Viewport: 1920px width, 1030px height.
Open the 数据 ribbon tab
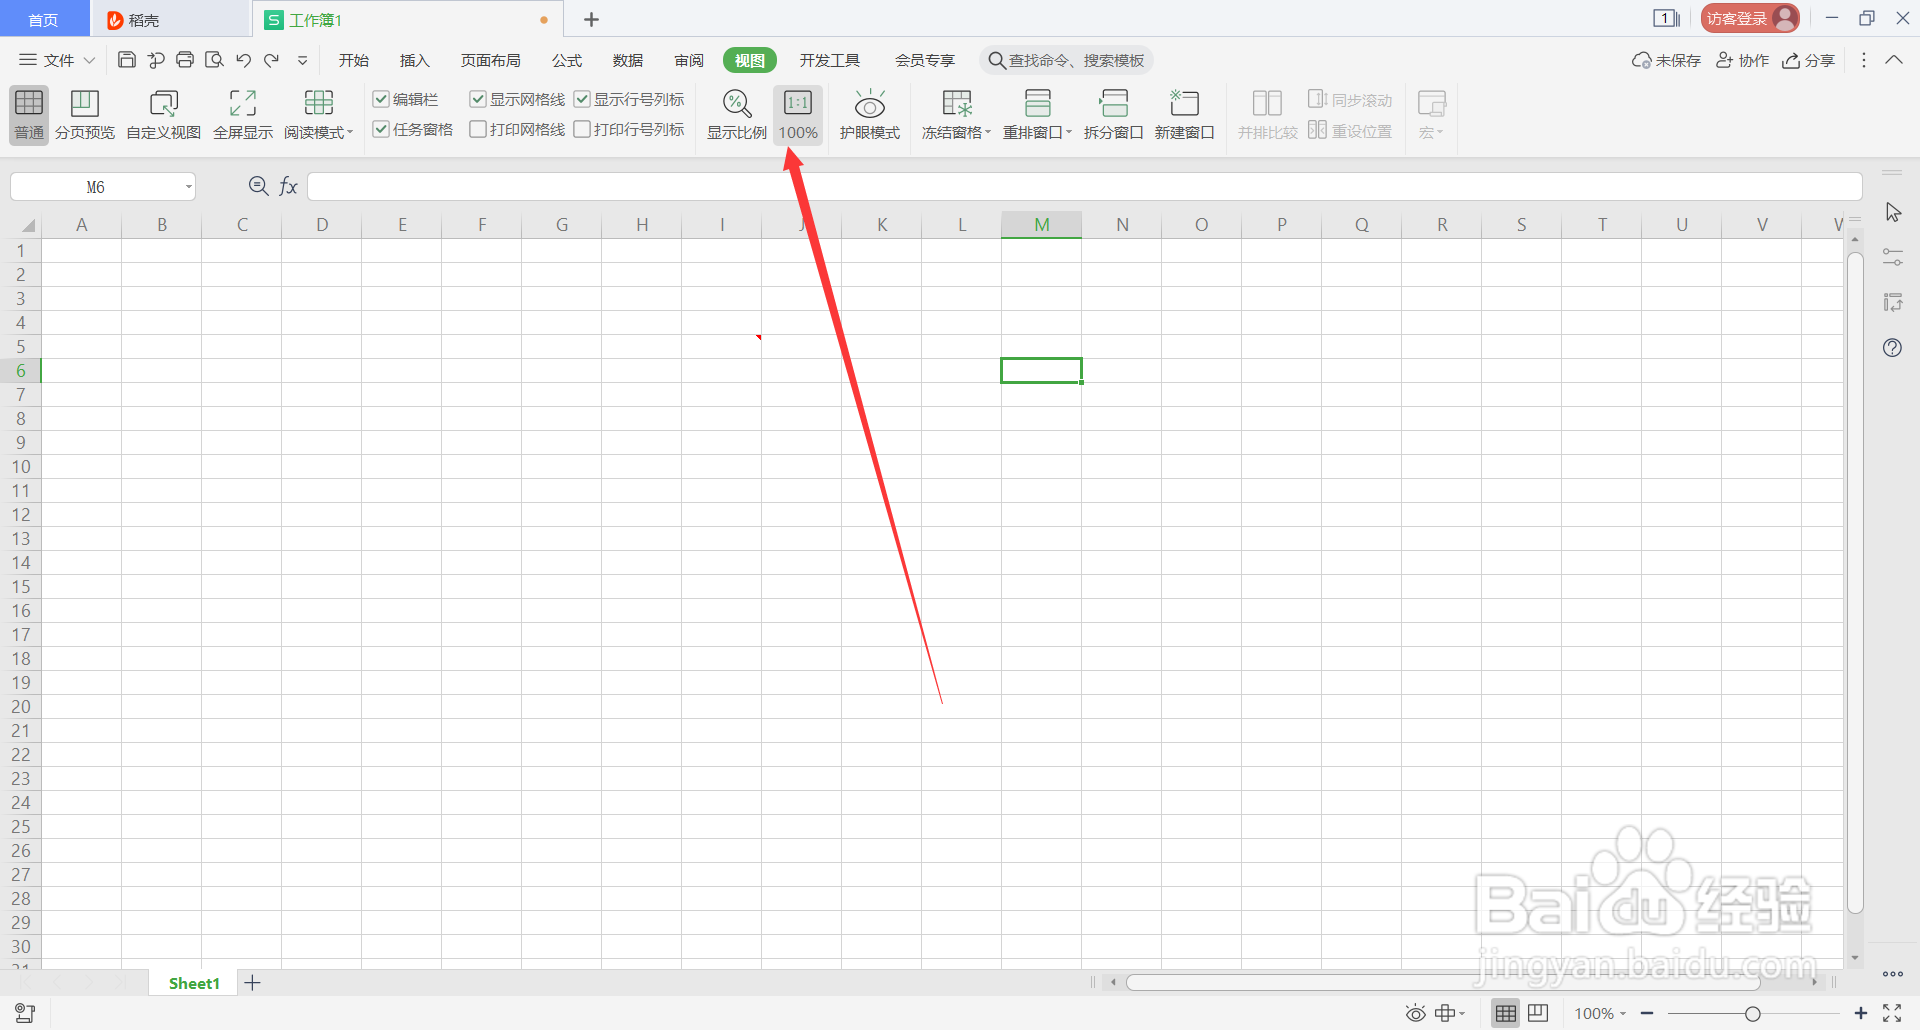(x=628, y=60)
